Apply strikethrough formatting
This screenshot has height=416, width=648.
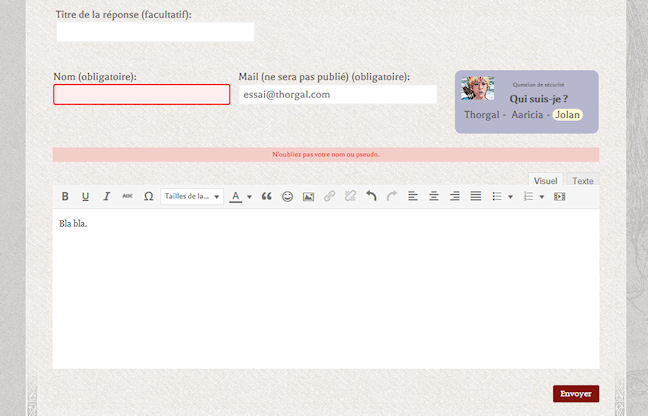coord(127,197)
